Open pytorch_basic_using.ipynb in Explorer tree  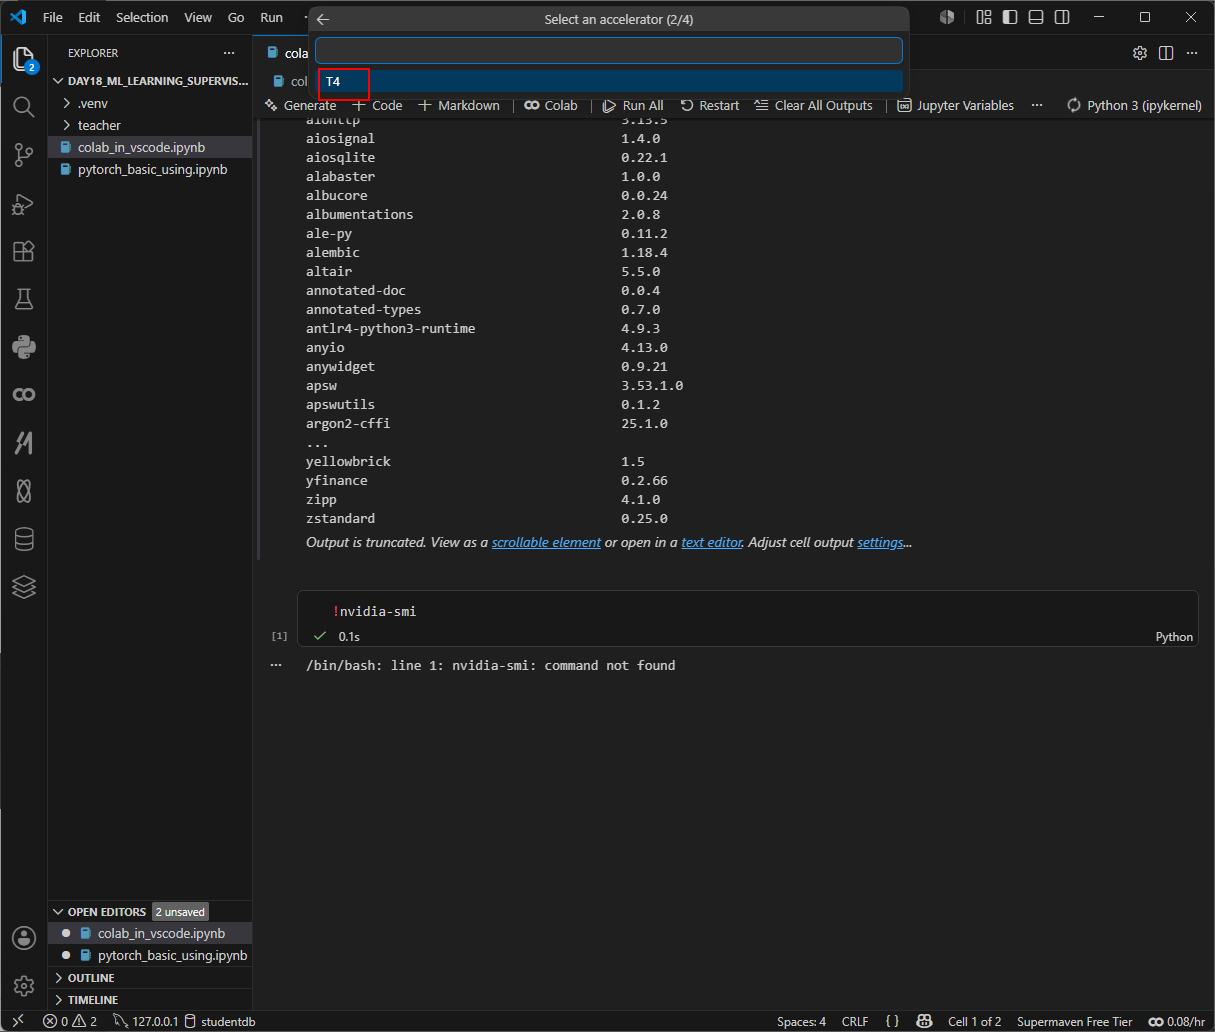point(150,169)
